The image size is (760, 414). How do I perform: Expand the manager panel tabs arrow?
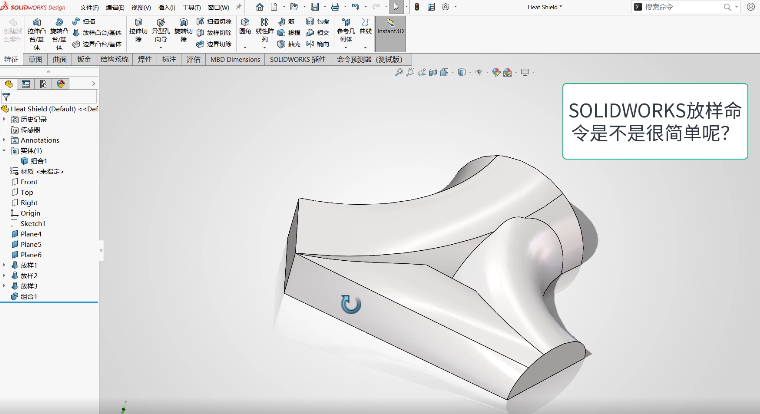(x=94, y=84)
